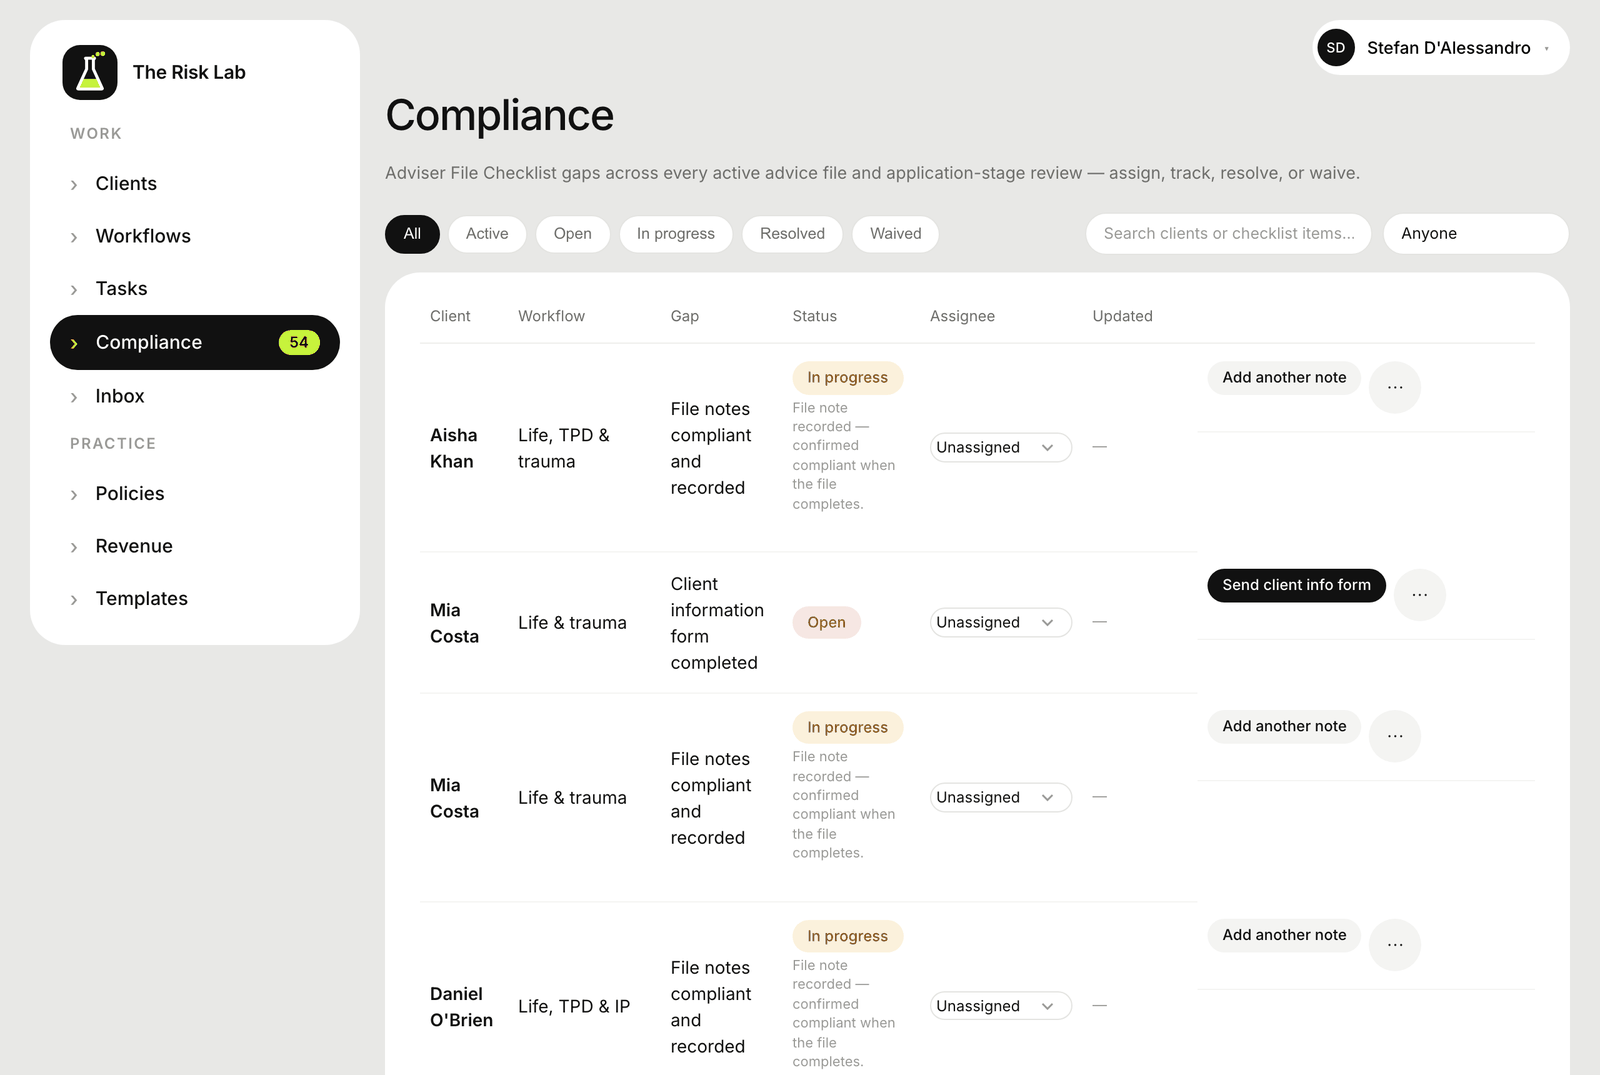This screenshot has width=1600, height=1075.
Task: Open assignee dropdown for Mia Costa client form
Action: point(1000,622)
